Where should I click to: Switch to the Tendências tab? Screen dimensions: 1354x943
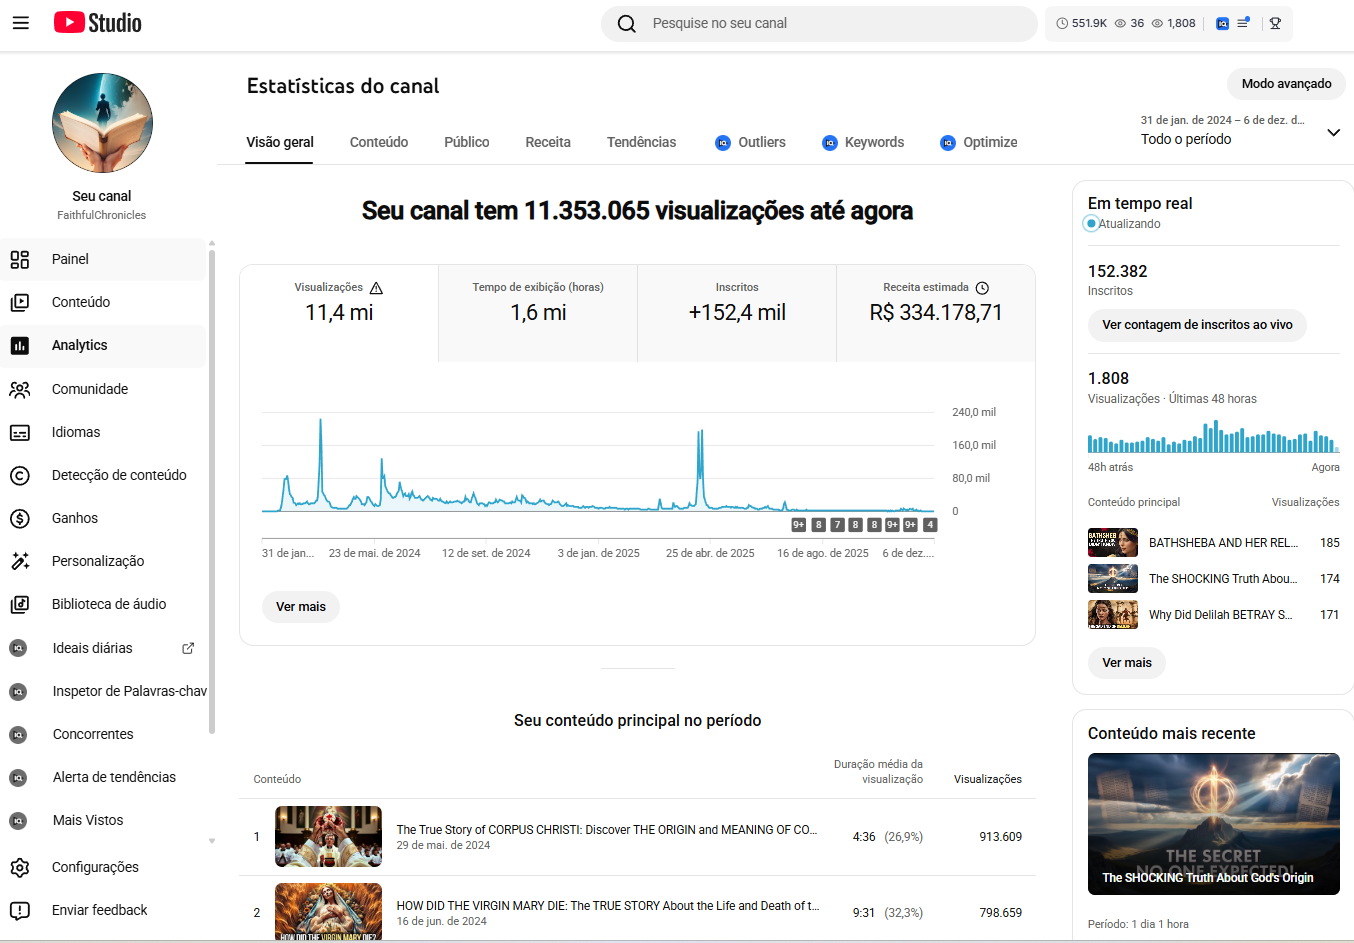(641, 142)
